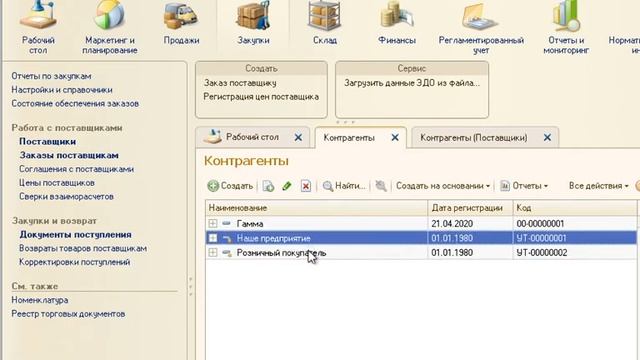Click Заказ поставщику in Создать panel

point(240,83)
